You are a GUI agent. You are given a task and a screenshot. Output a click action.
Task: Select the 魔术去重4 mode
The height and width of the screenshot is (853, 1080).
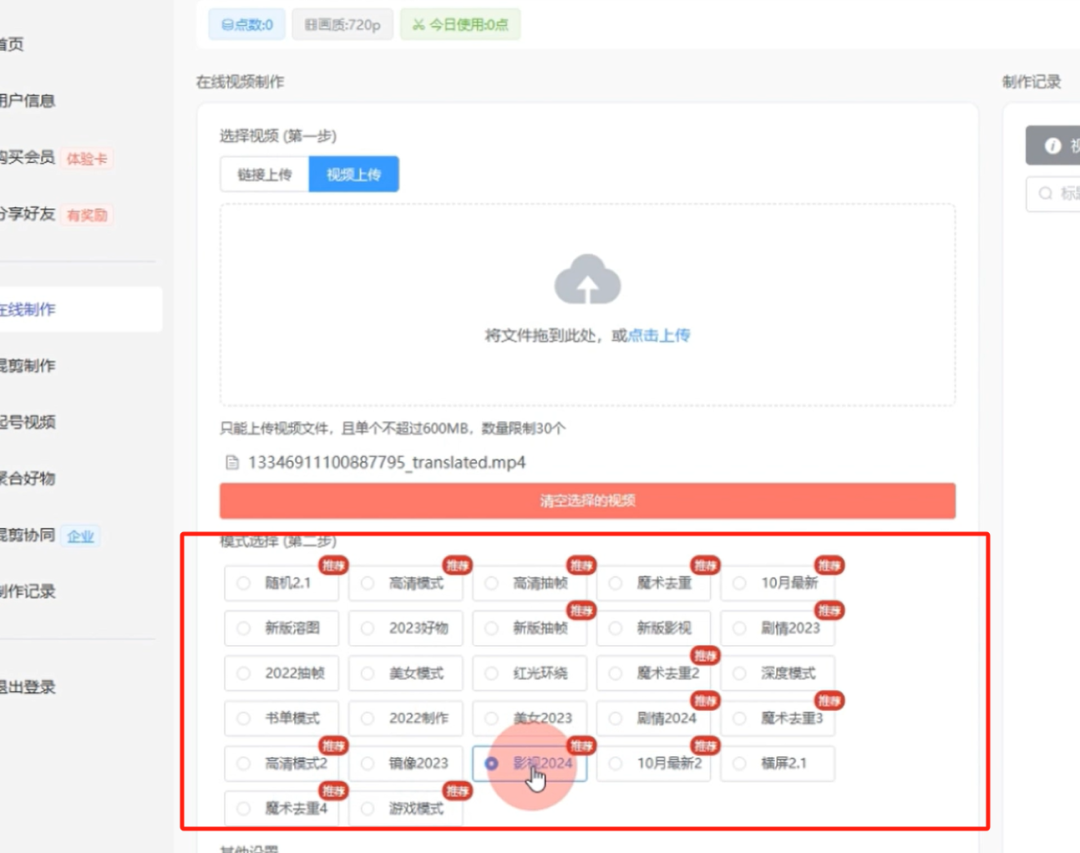[x=282, y=808]
